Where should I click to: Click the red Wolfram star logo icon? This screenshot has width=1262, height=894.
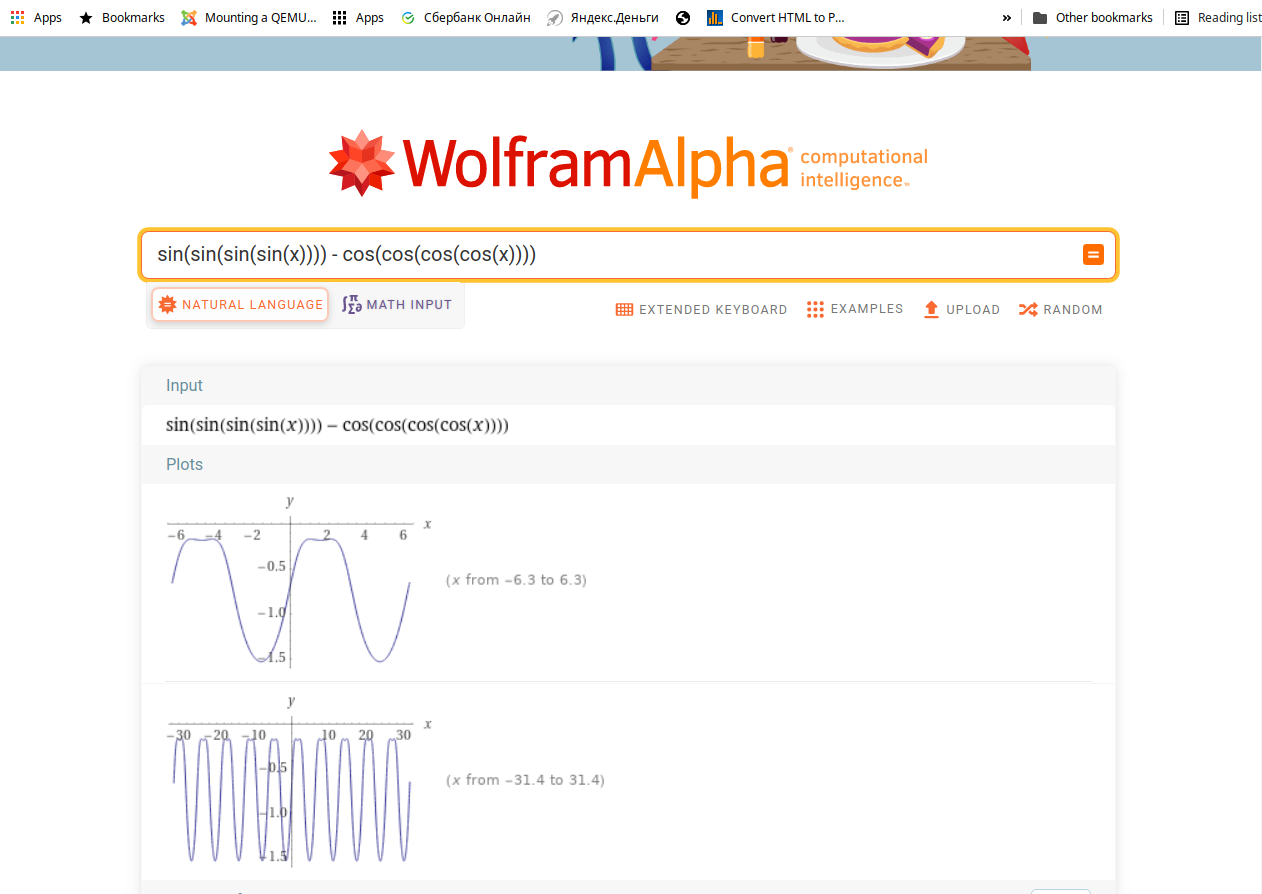362,163
